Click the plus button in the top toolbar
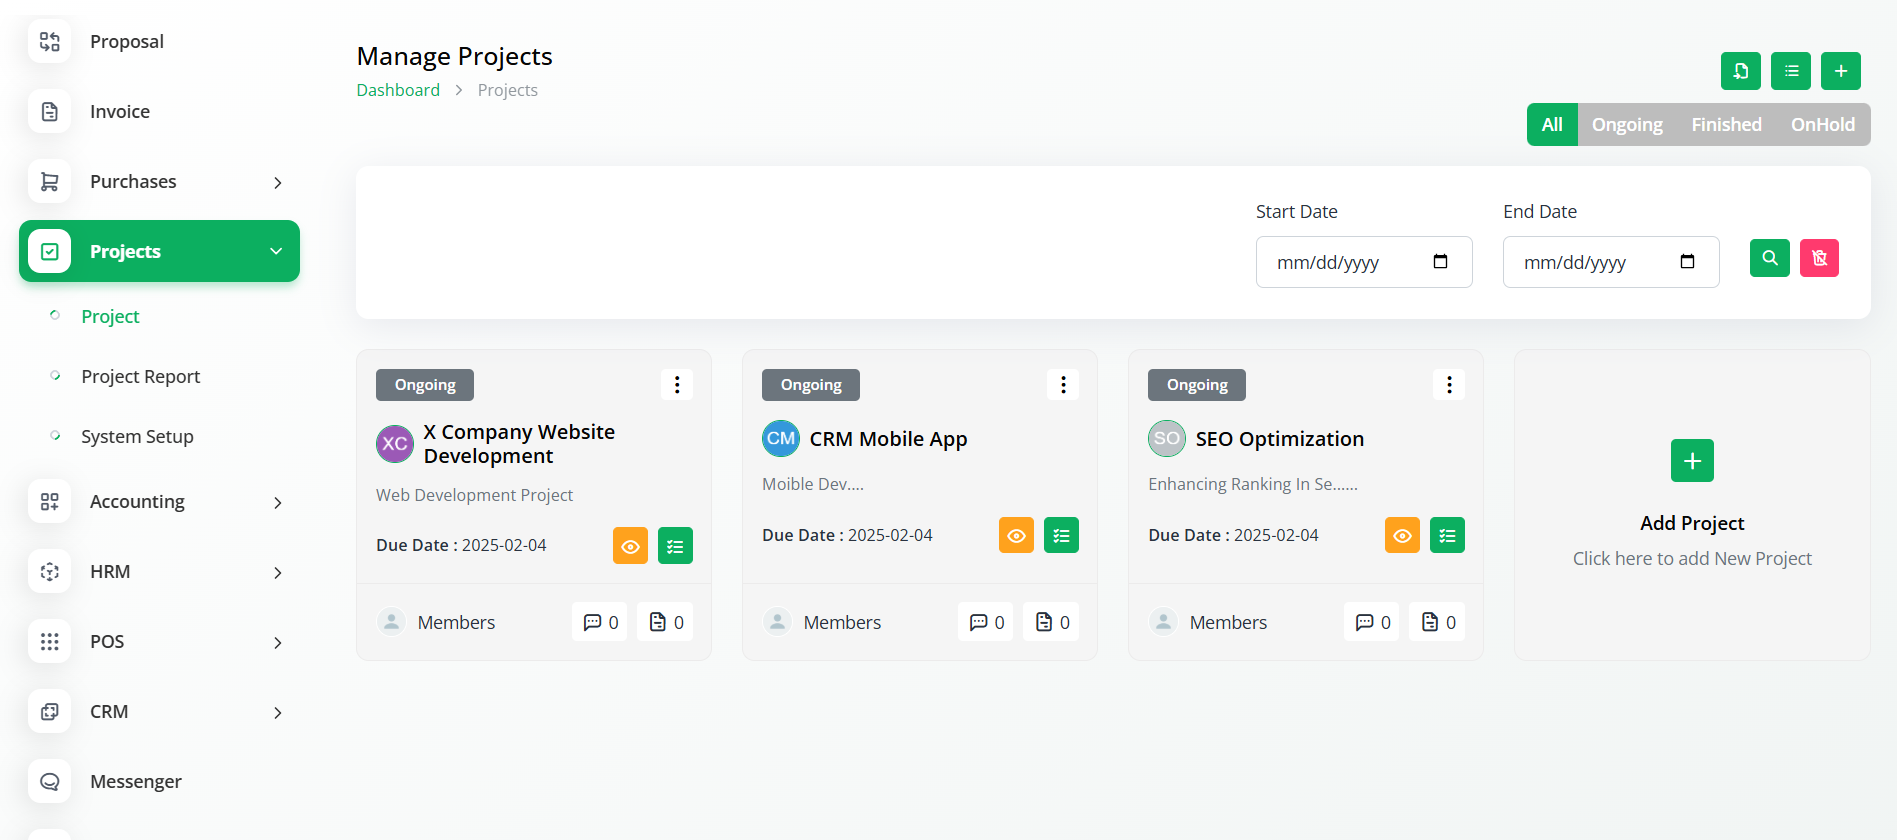Screen dimensions: 1897x840 tap(1841, 71)
